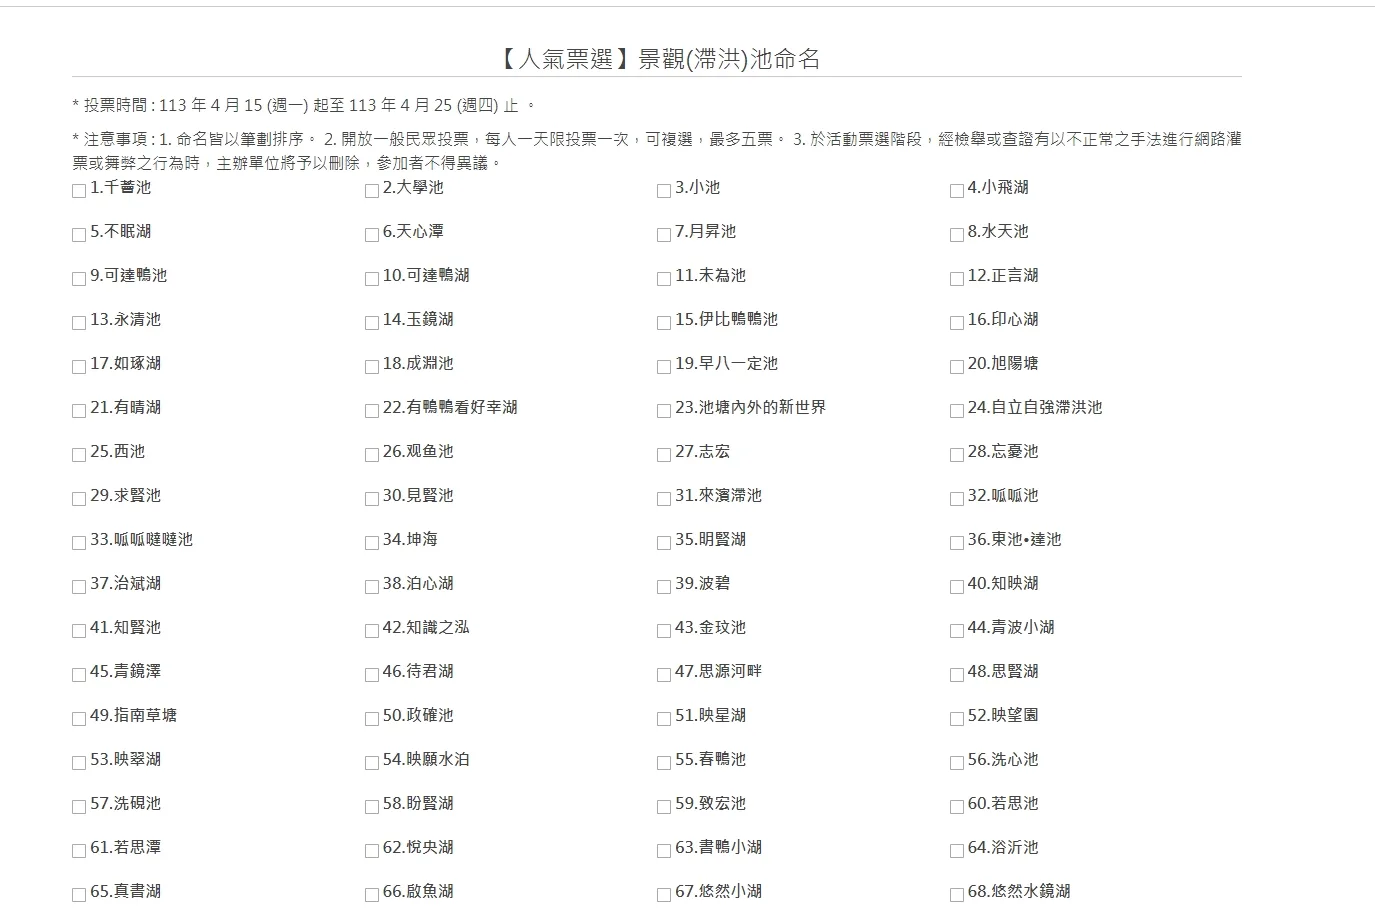Tick the 60.若思池 checkbox
Viewport: 1375px width, 910px height.
957,807
